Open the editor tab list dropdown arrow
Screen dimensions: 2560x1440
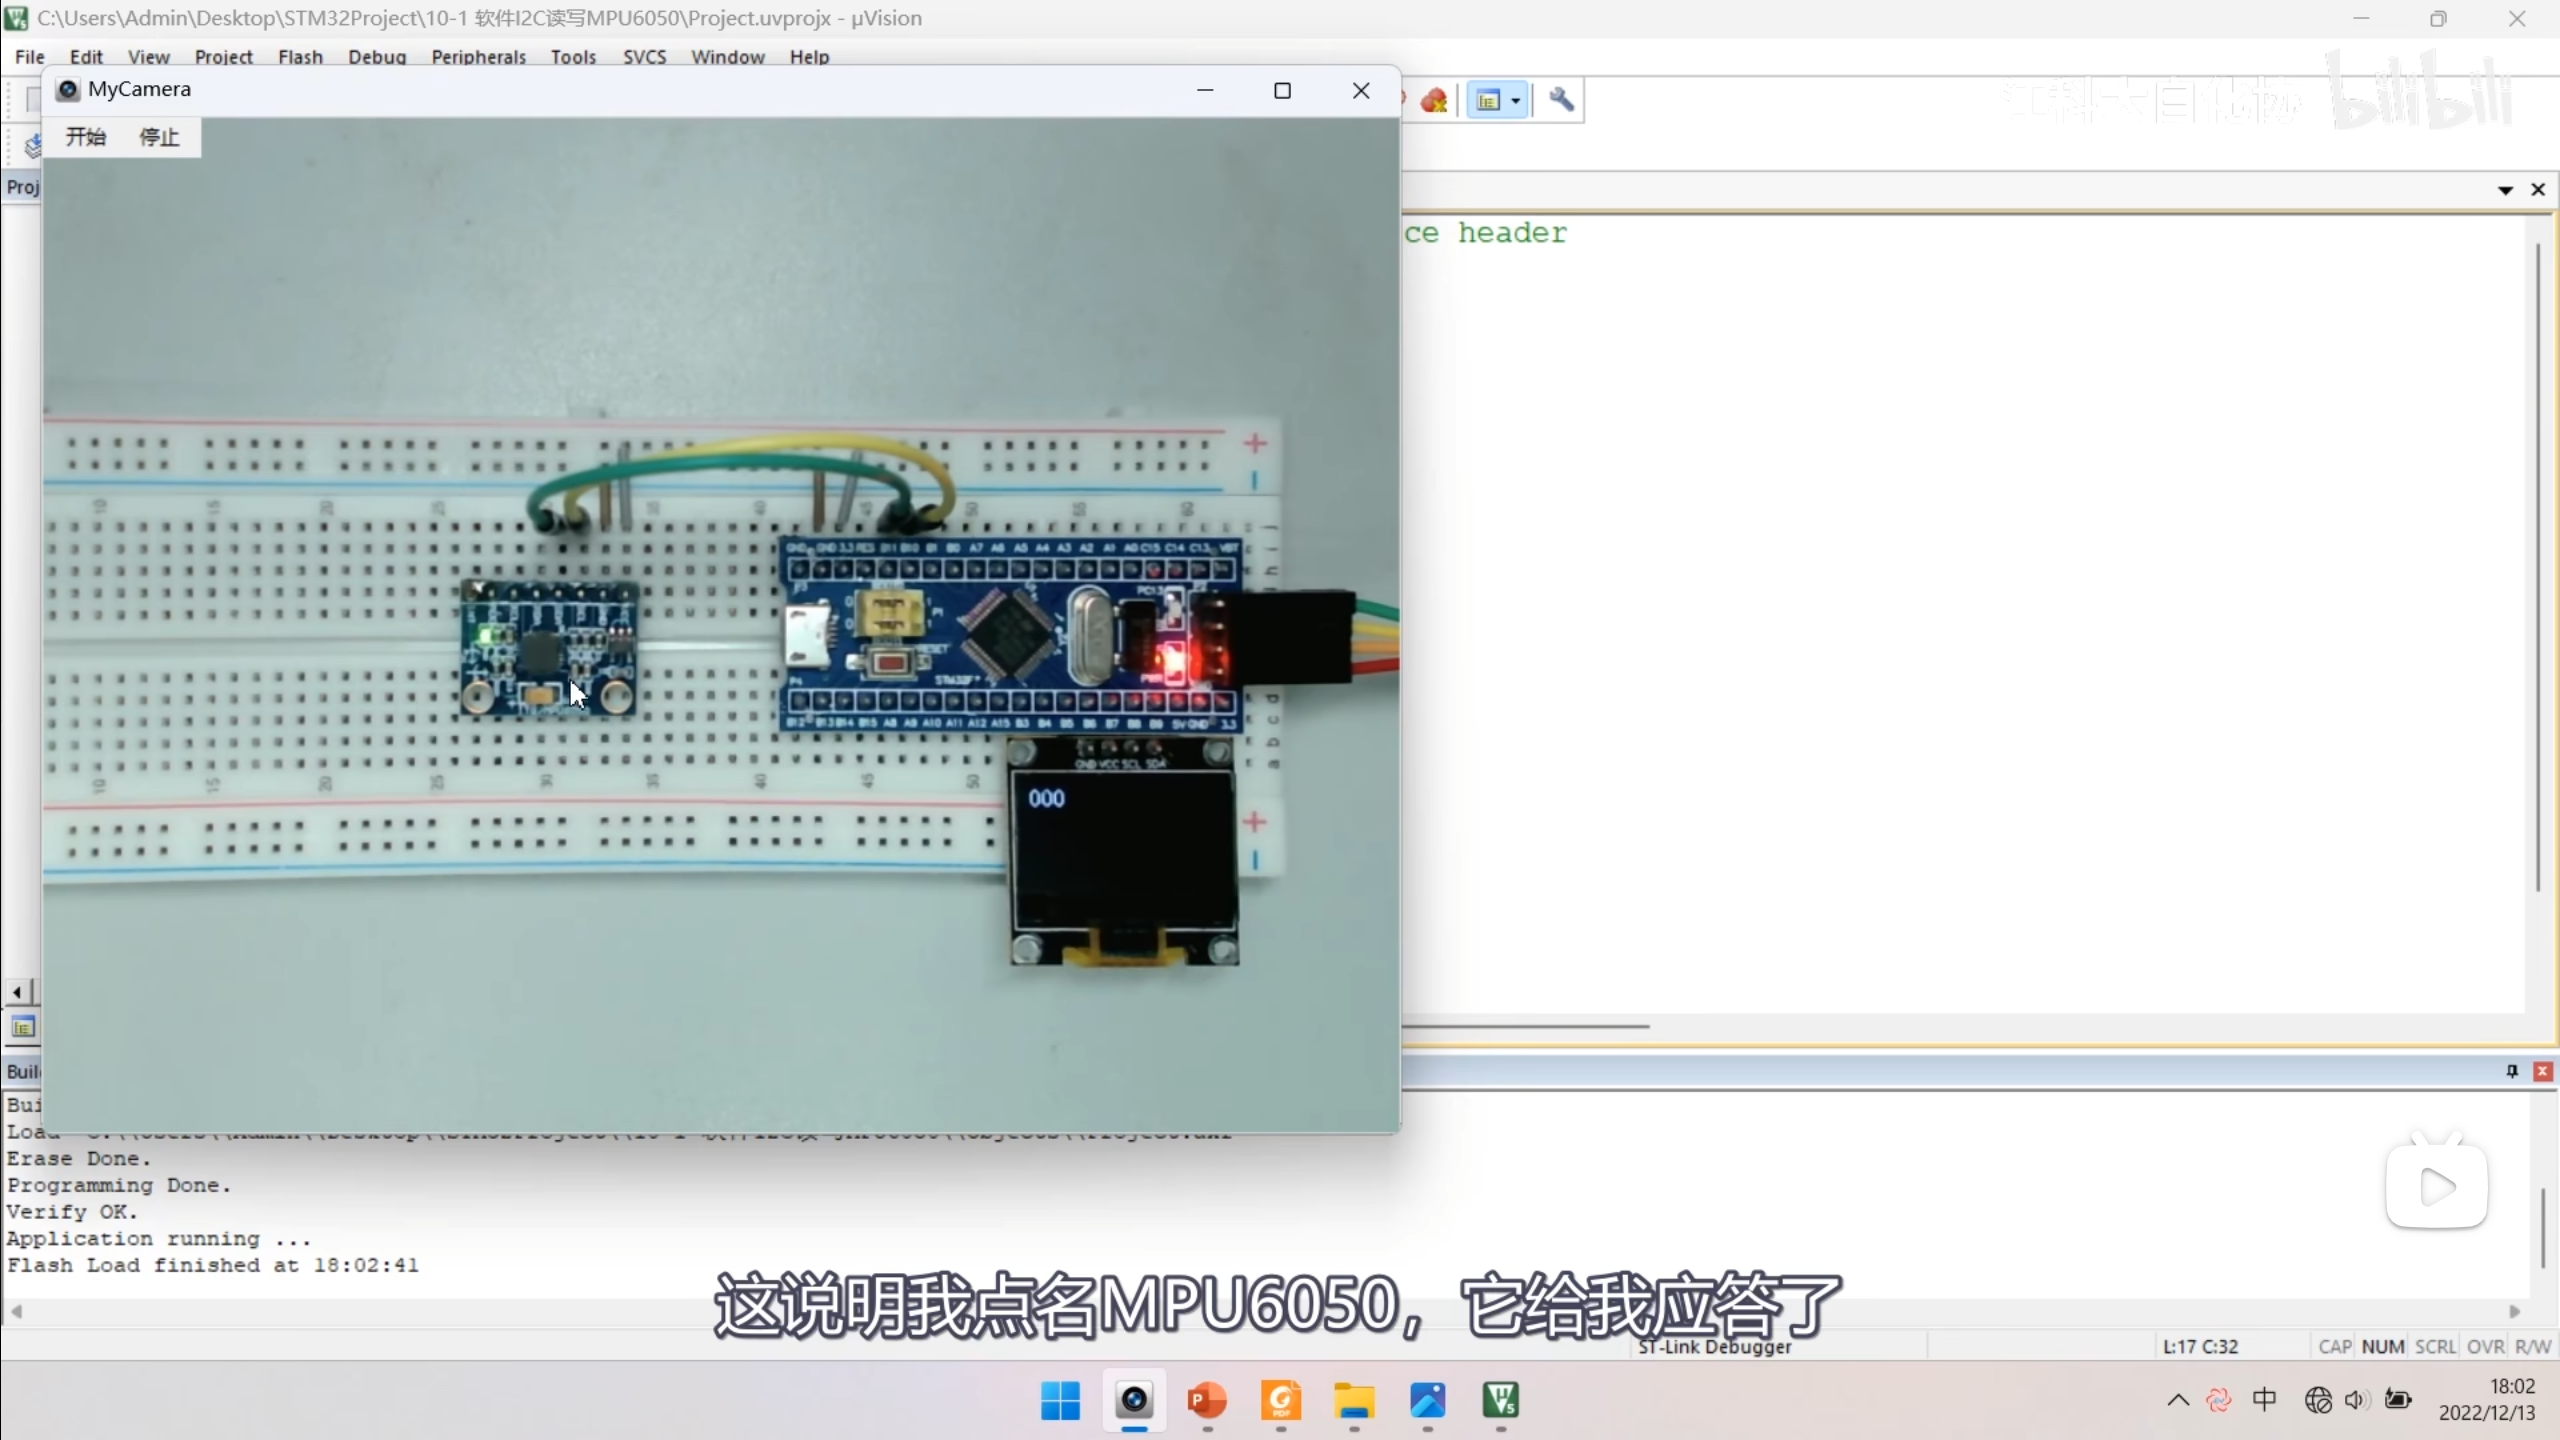(x=2505, y=190)
